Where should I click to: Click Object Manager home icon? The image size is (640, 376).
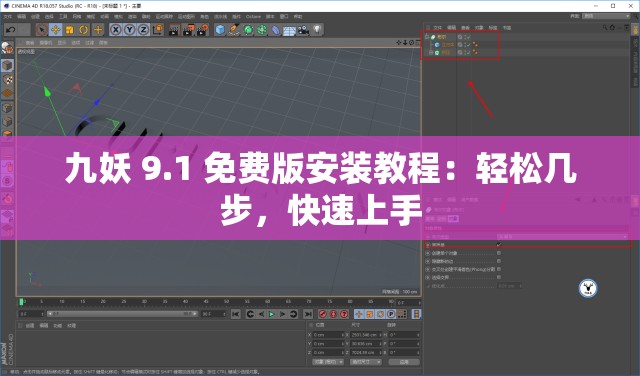[x=612, y=27]
